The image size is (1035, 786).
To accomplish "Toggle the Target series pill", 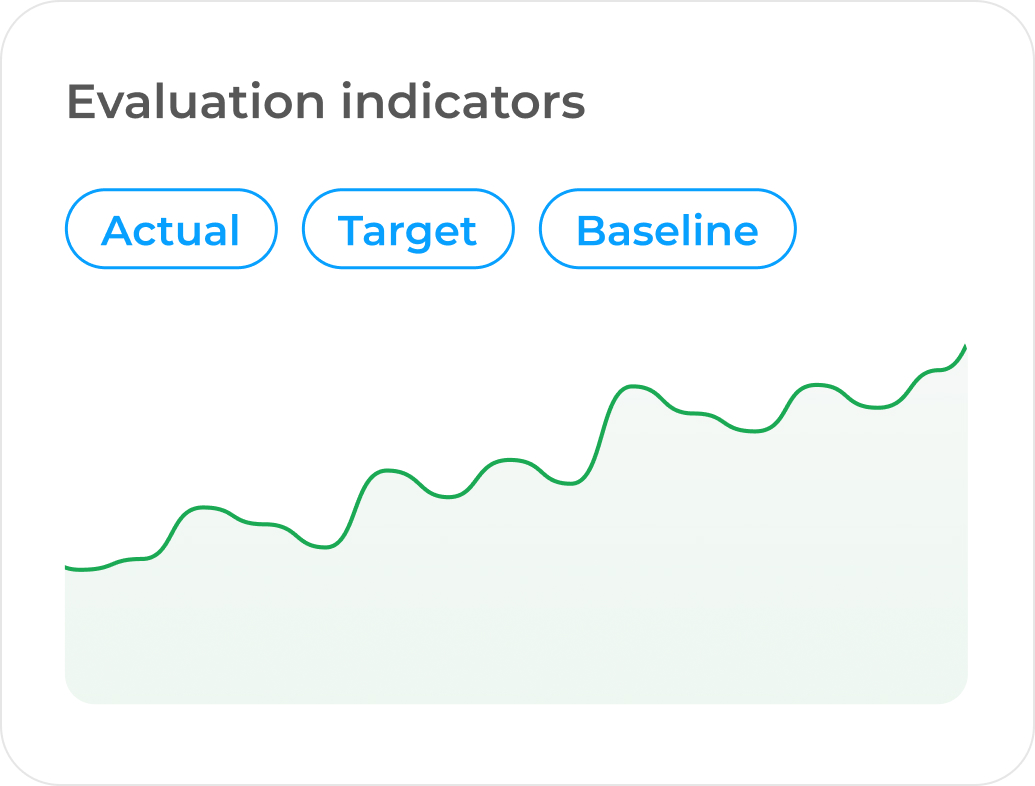I will click(408, 229).
